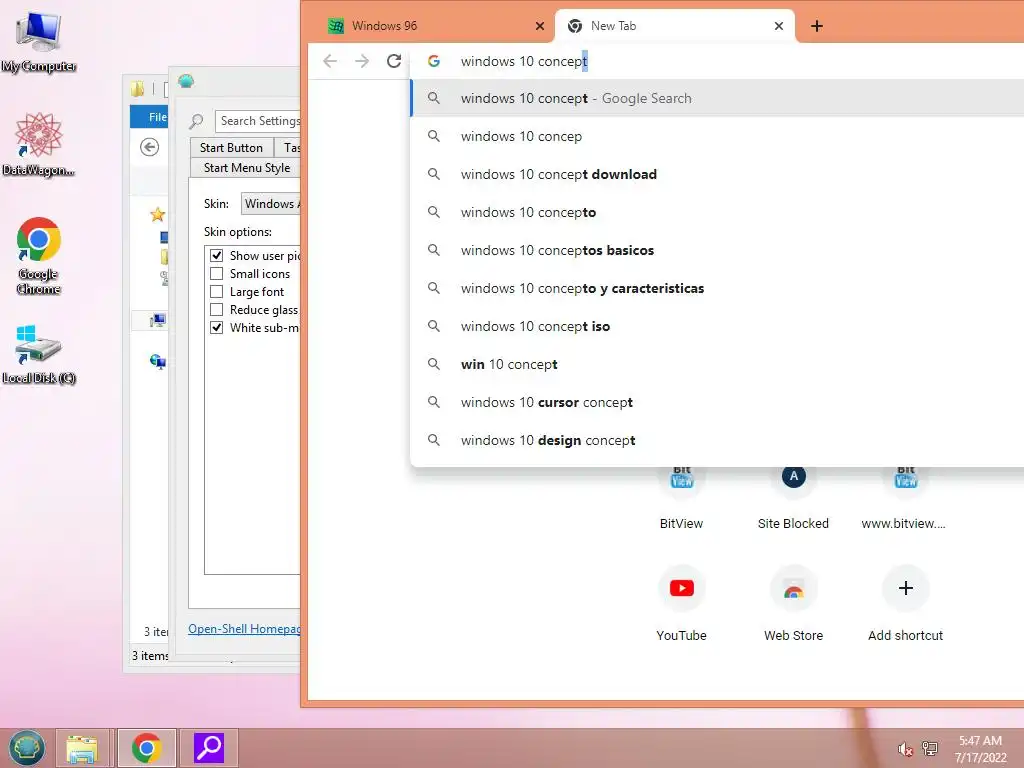The width and height of the screenshot is (1024, 768).
Task: Open the Google Chrome desktop shortcut
Action: [39, 255]
